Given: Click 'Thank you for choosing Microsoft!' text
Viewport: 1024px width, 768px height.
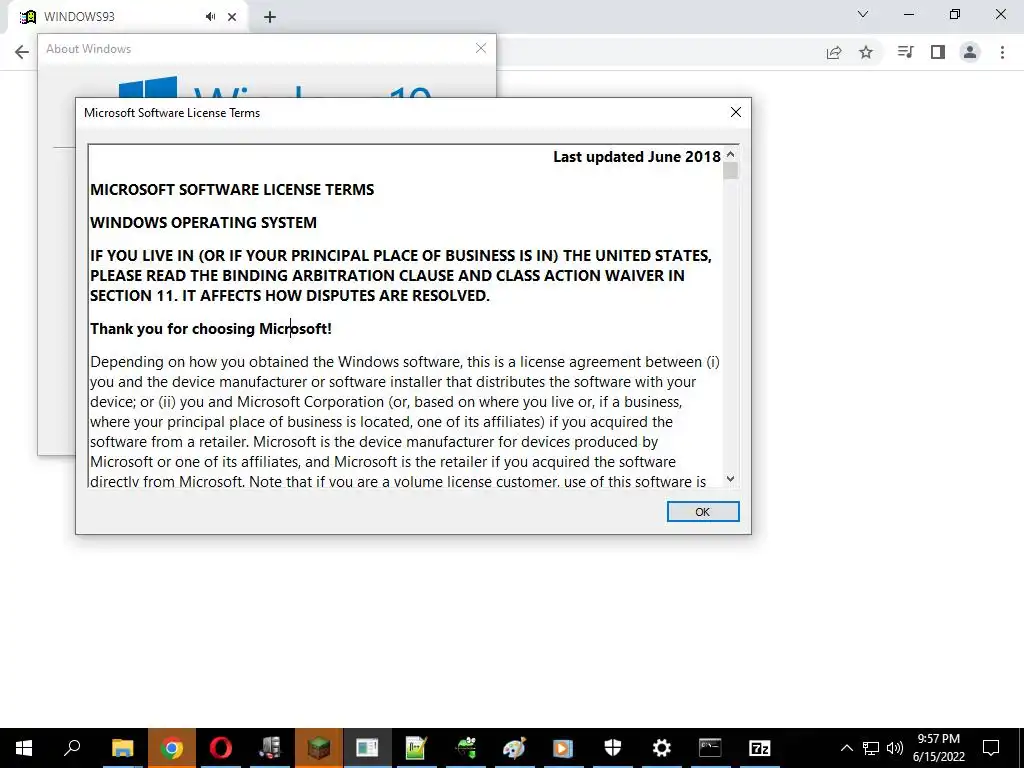Looking at the screenshot, I should point(211,328).
